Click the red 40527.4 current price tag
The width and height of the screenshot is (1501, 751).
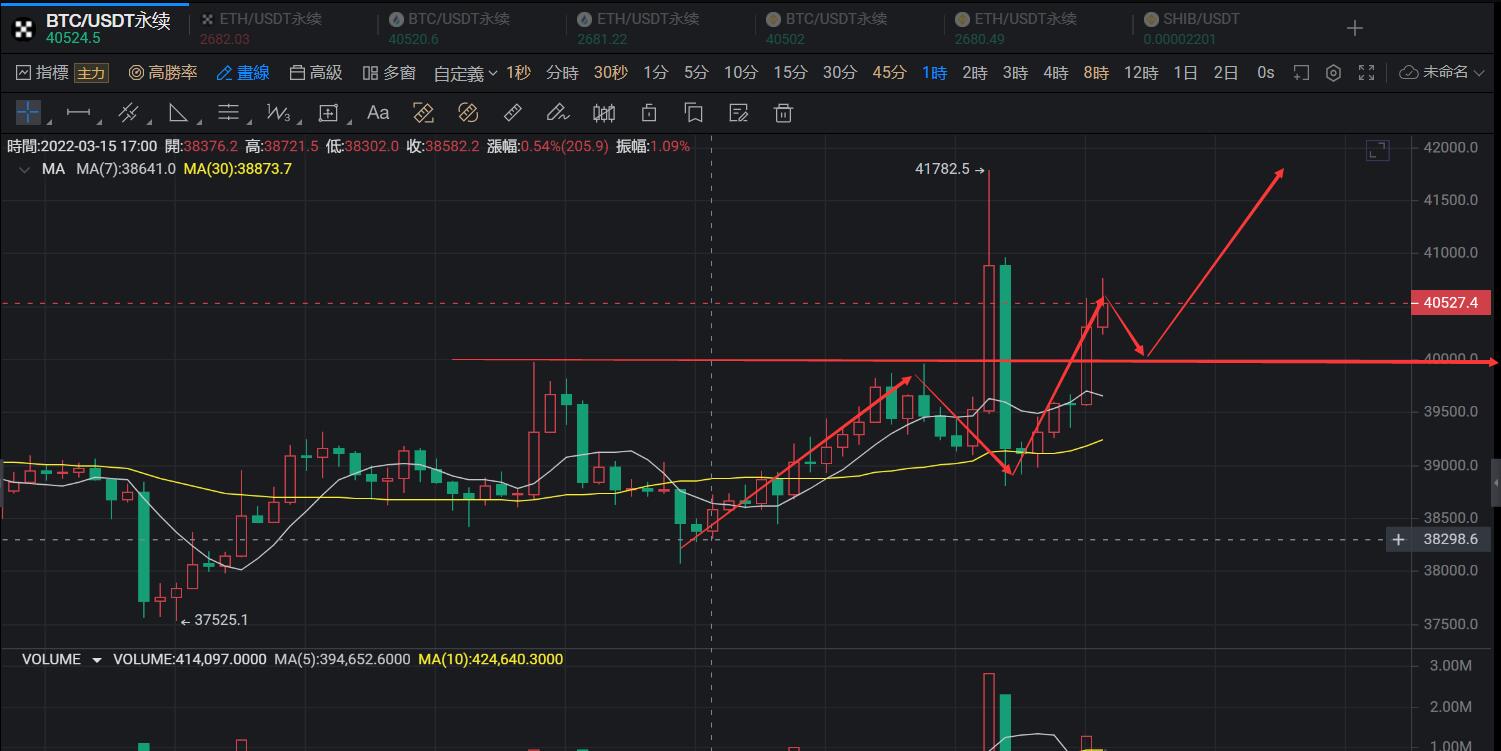point(1450,302)
